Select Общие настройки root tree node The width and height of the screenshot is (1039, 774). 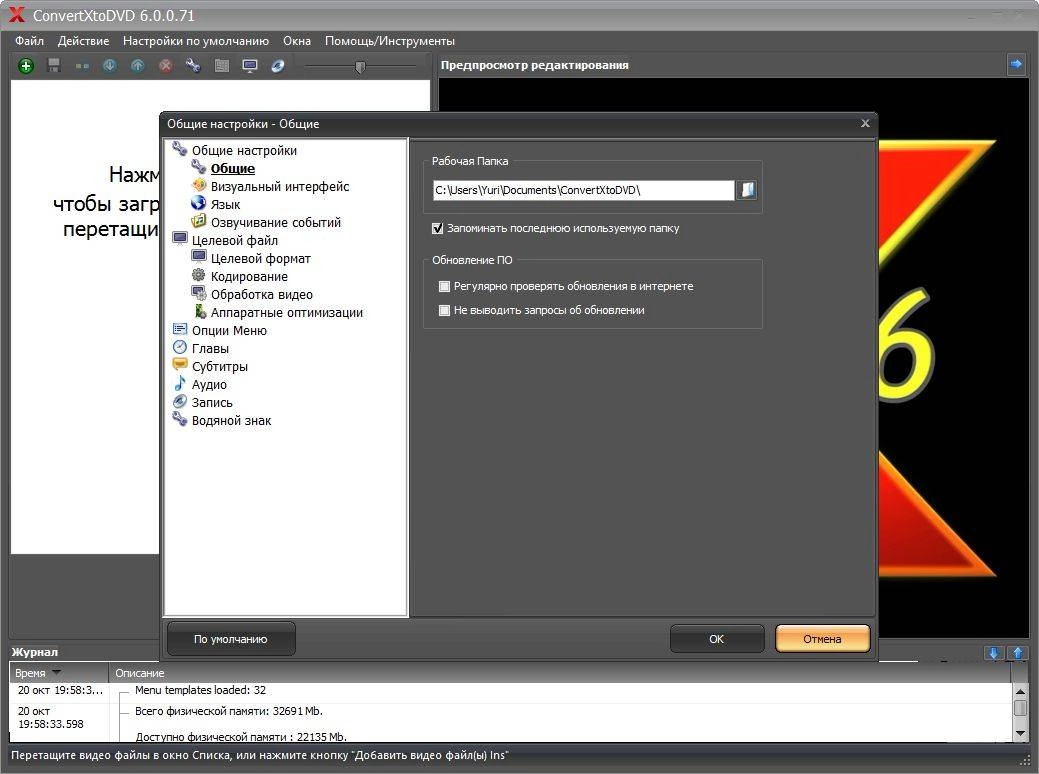pyautogui.click(x=245, y=150)
